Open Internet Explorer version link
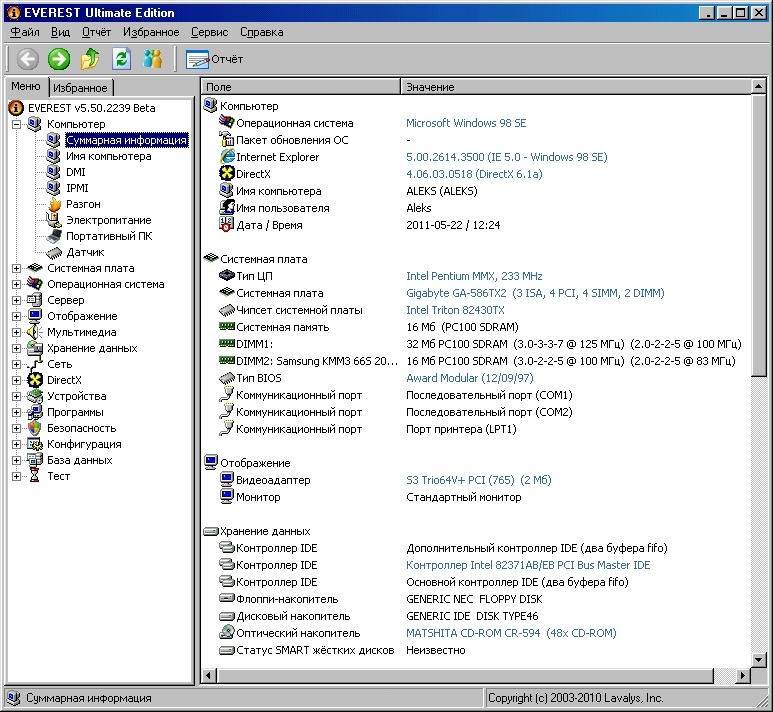 (x=506, y=157)
